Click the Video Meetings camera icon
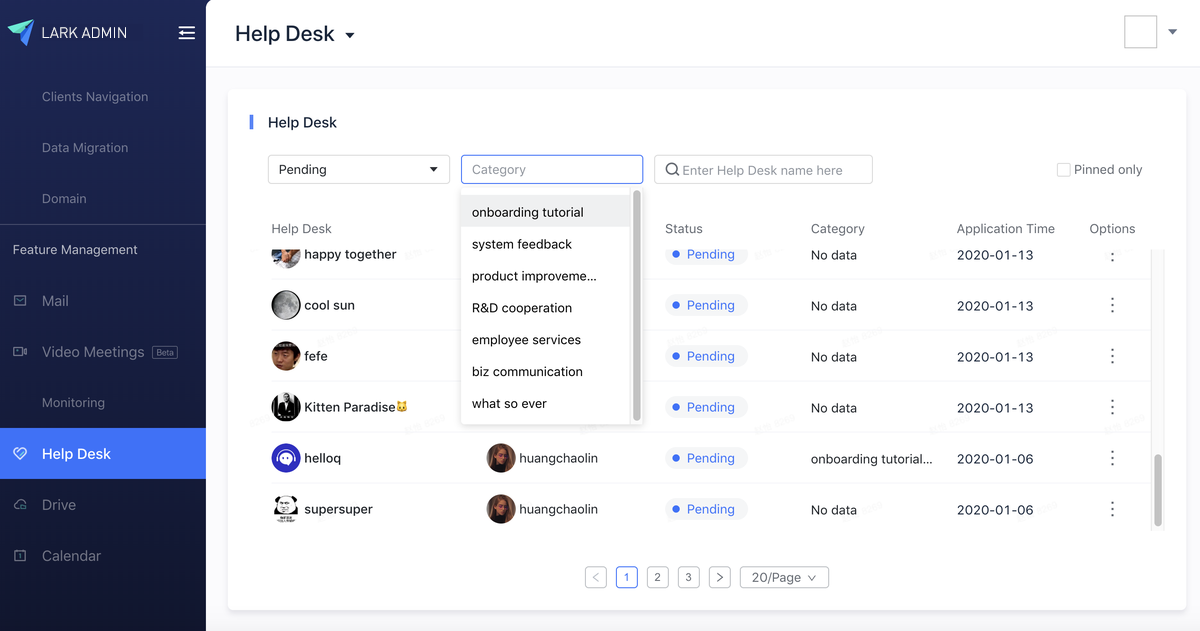1200x631 pixels. tap(20, 352)
